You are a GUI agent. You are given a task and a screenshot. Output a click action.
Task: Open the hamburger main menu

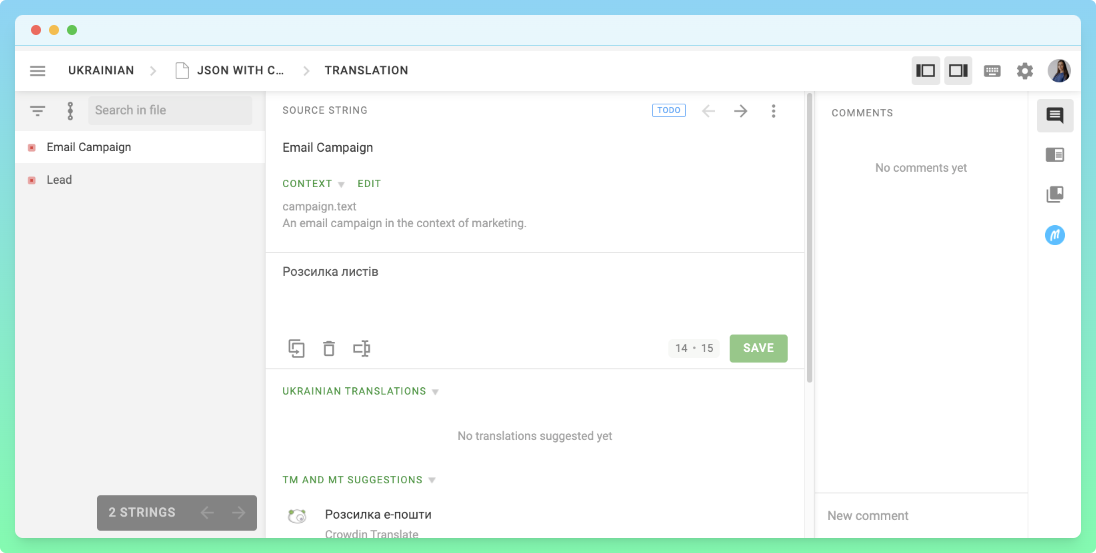(38, 71)
